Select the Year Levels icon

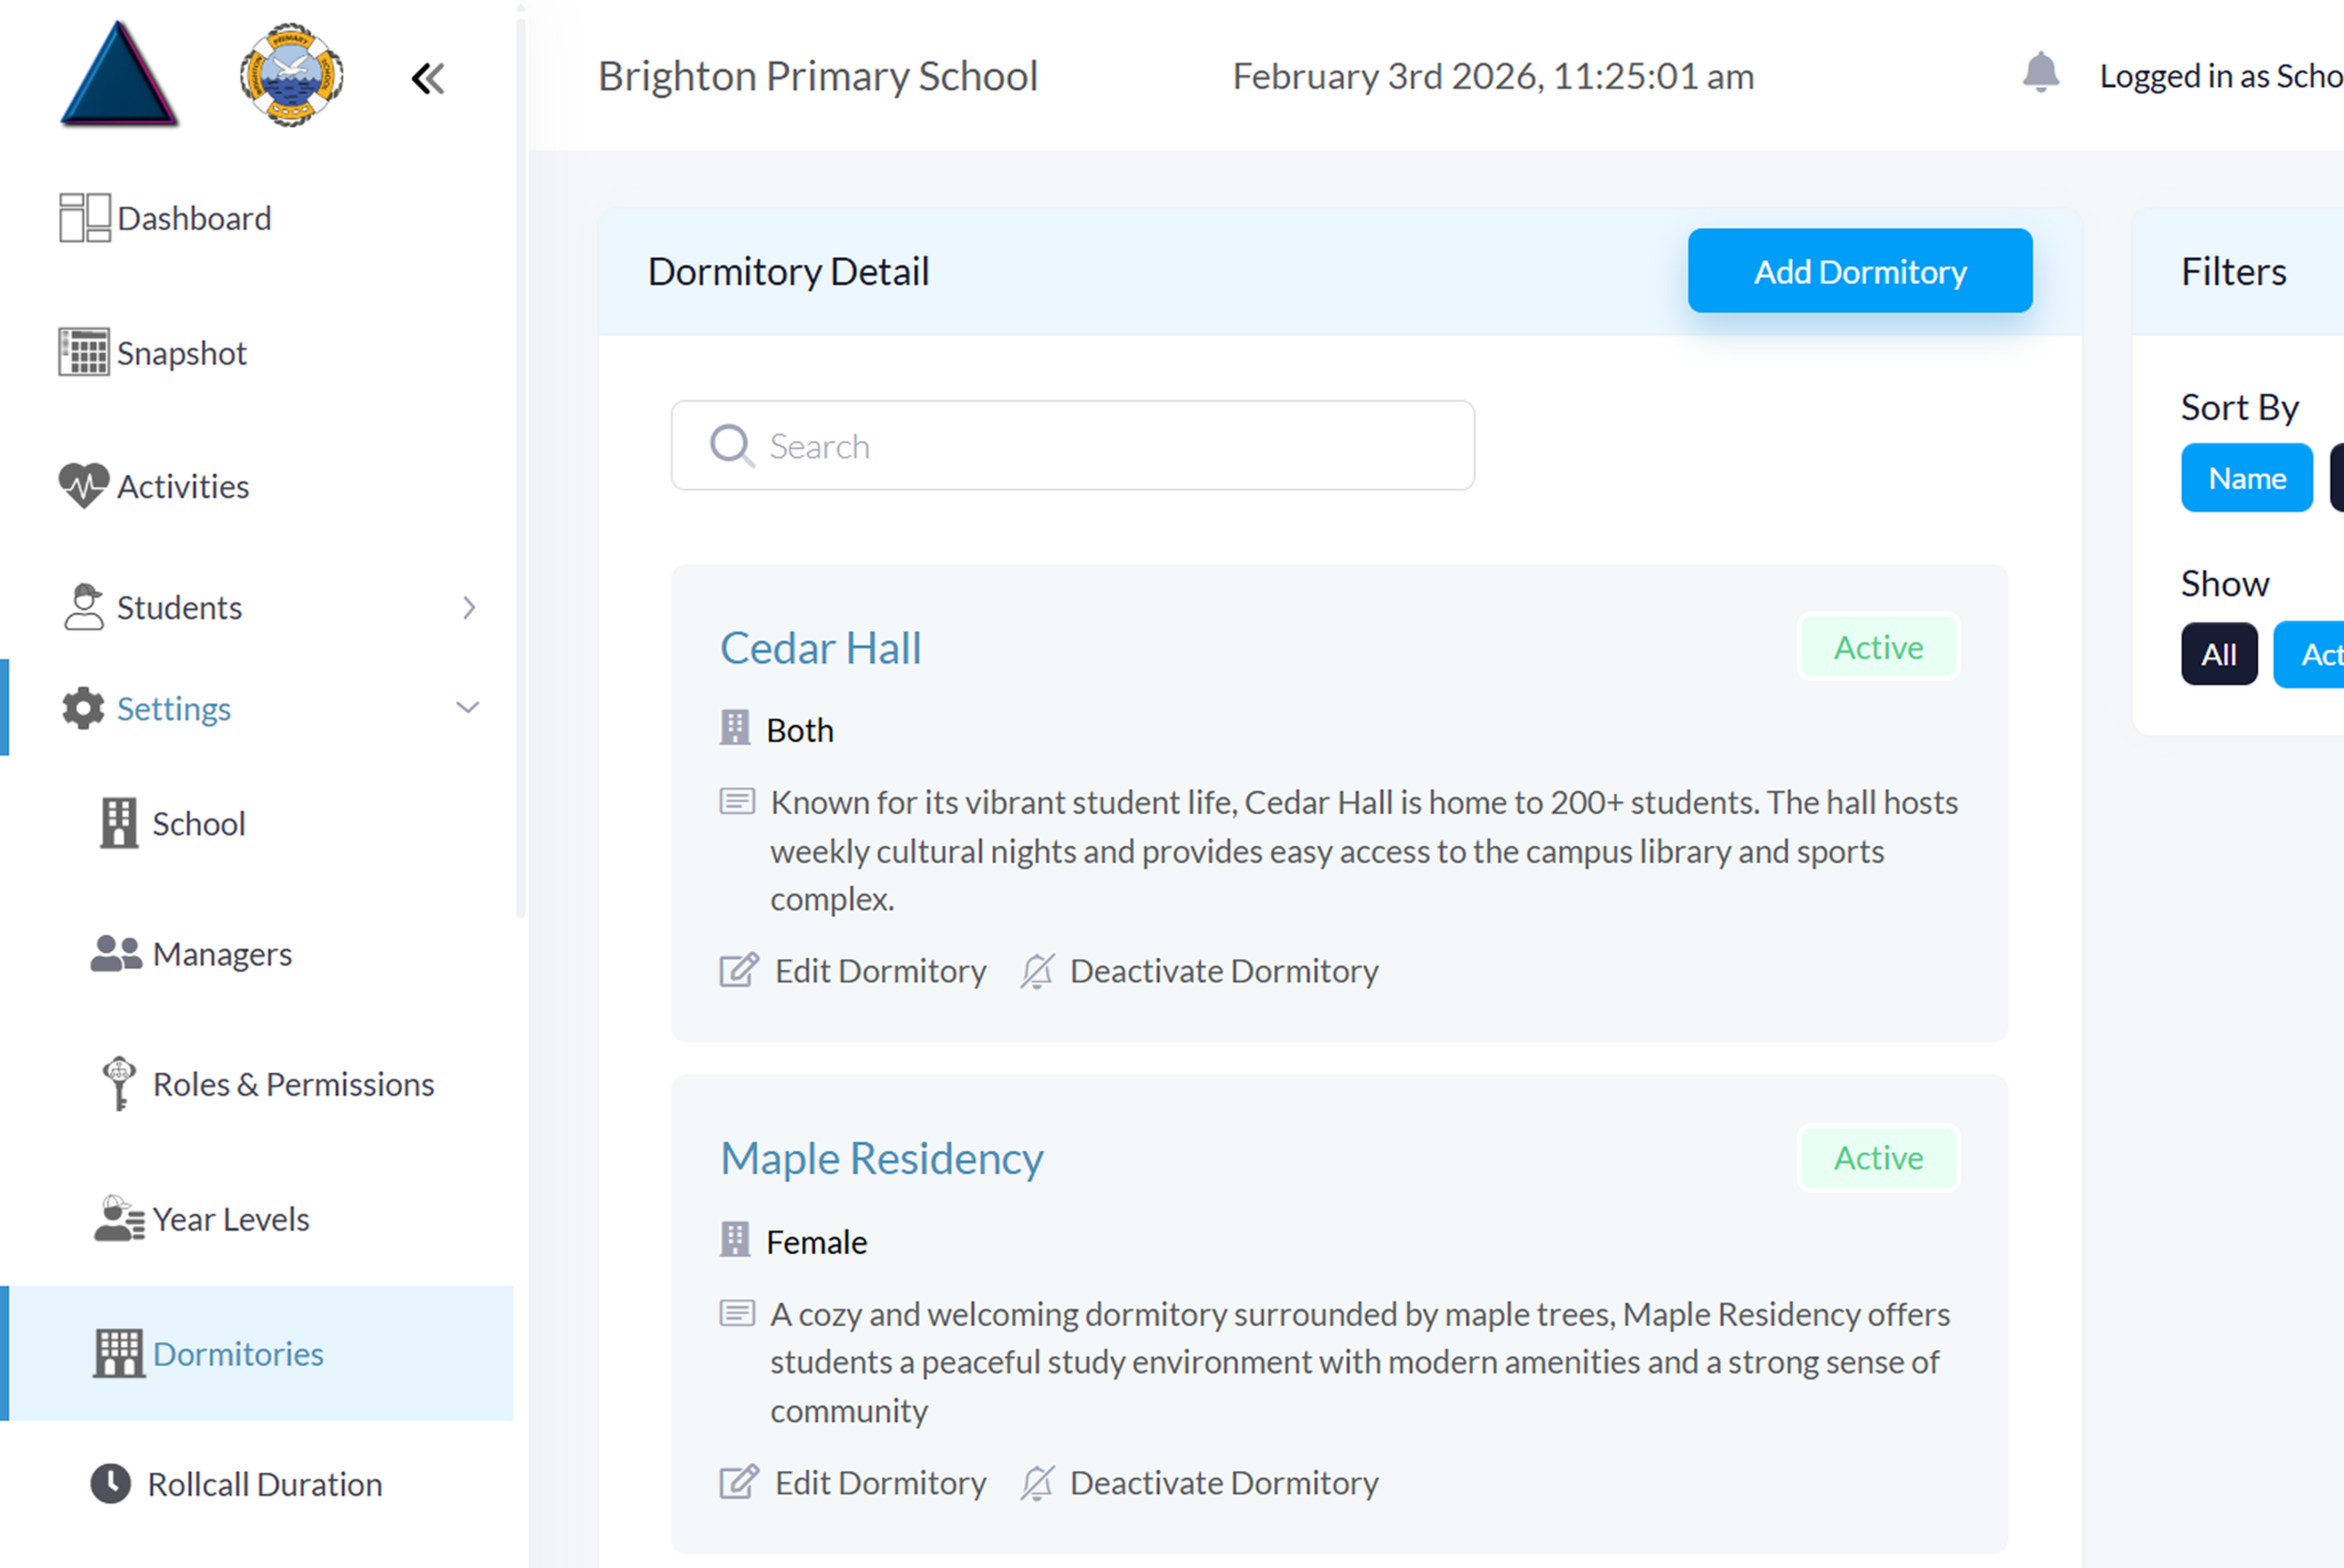click(x=118, y=1218)
